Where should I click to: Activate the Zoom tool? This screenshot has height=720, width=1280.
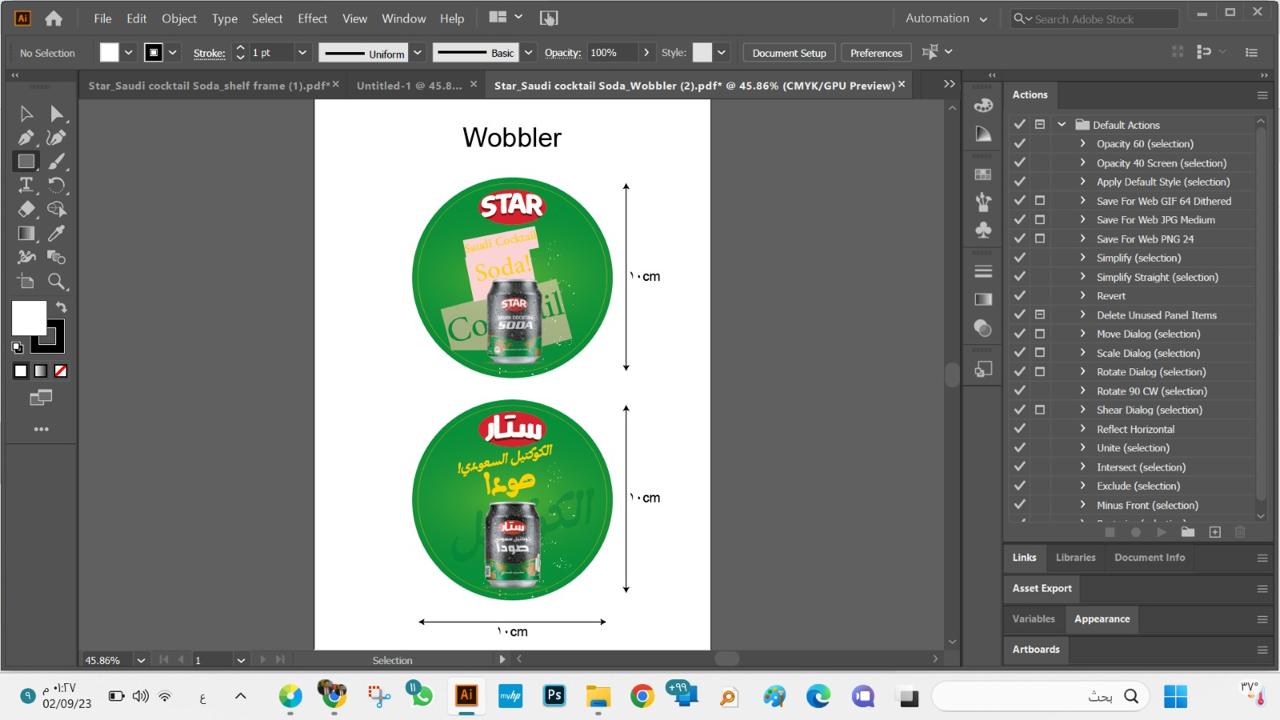[57, 282]
